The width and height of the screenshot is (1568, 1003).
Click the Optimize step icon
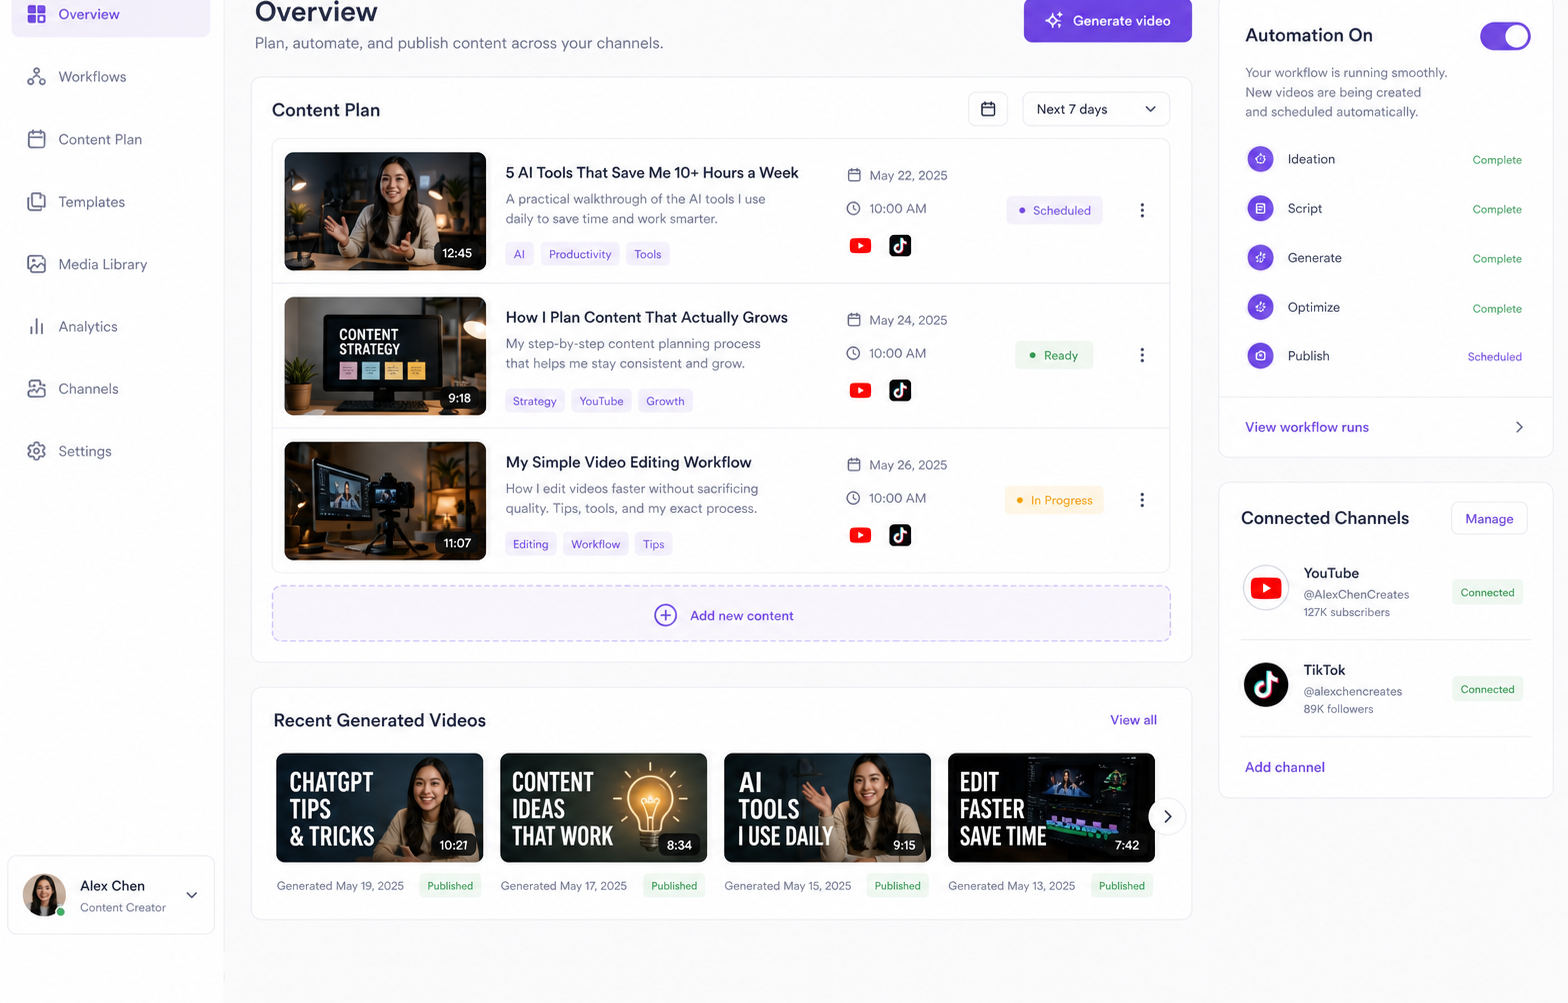tap(1260, 307)
